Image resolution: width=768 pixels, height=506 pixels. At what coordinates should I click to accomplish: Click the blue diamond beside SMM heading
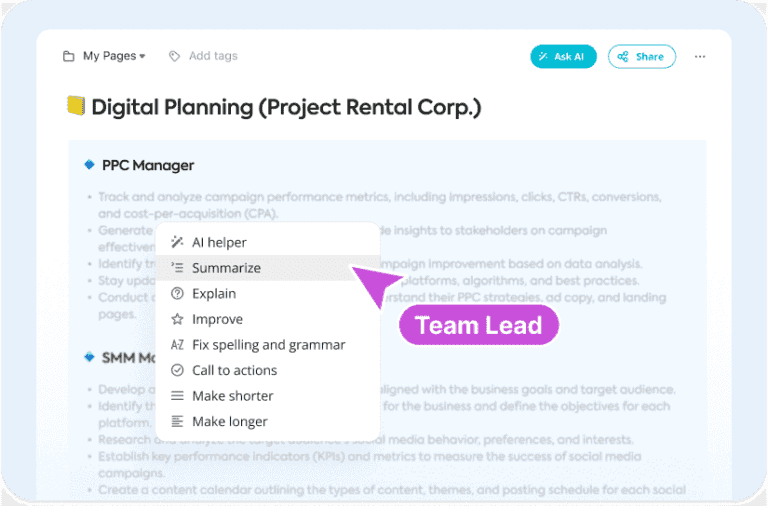[89, 357]
